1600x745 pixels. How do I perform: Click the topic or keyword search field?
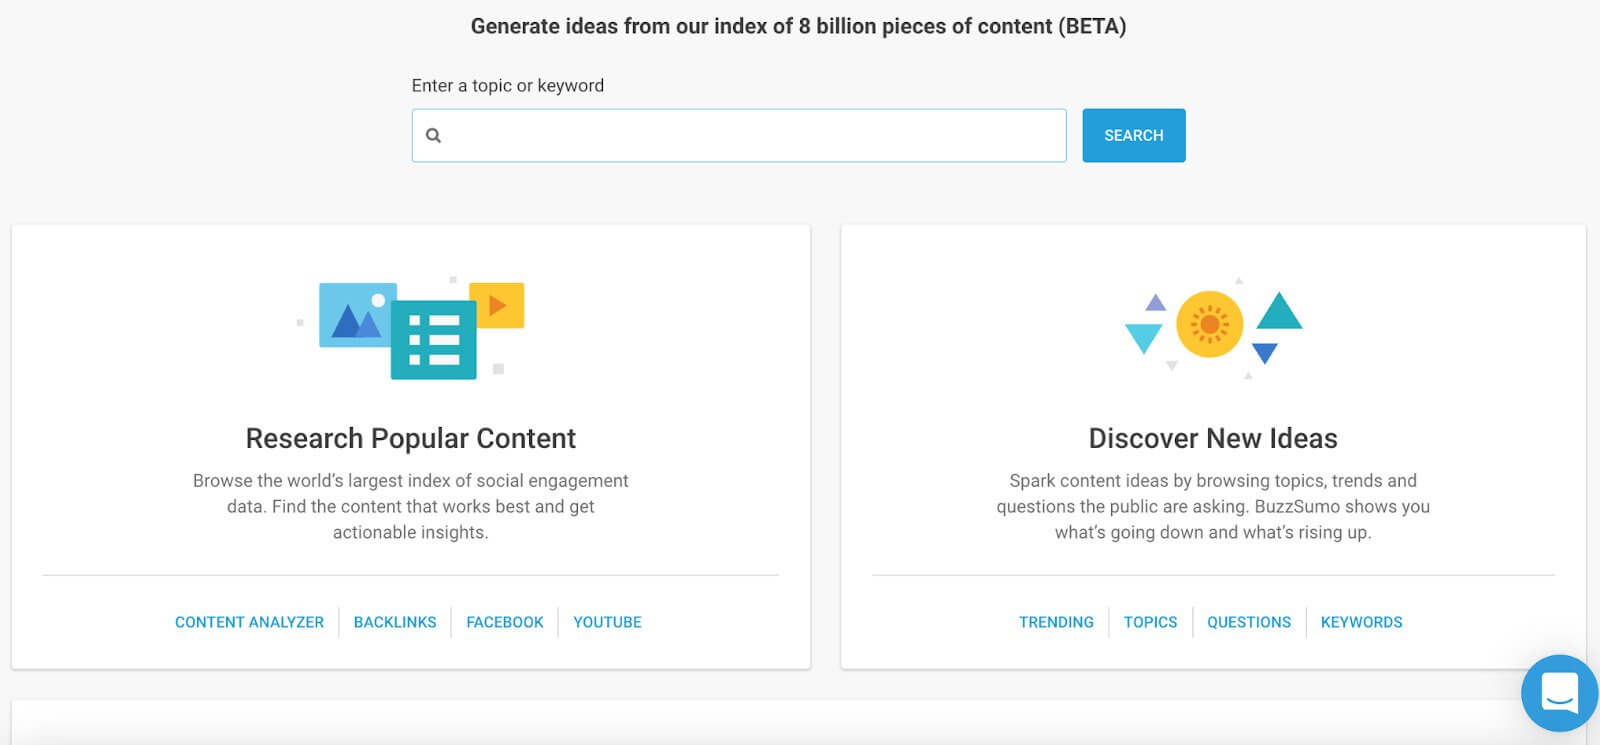point(739,135)
